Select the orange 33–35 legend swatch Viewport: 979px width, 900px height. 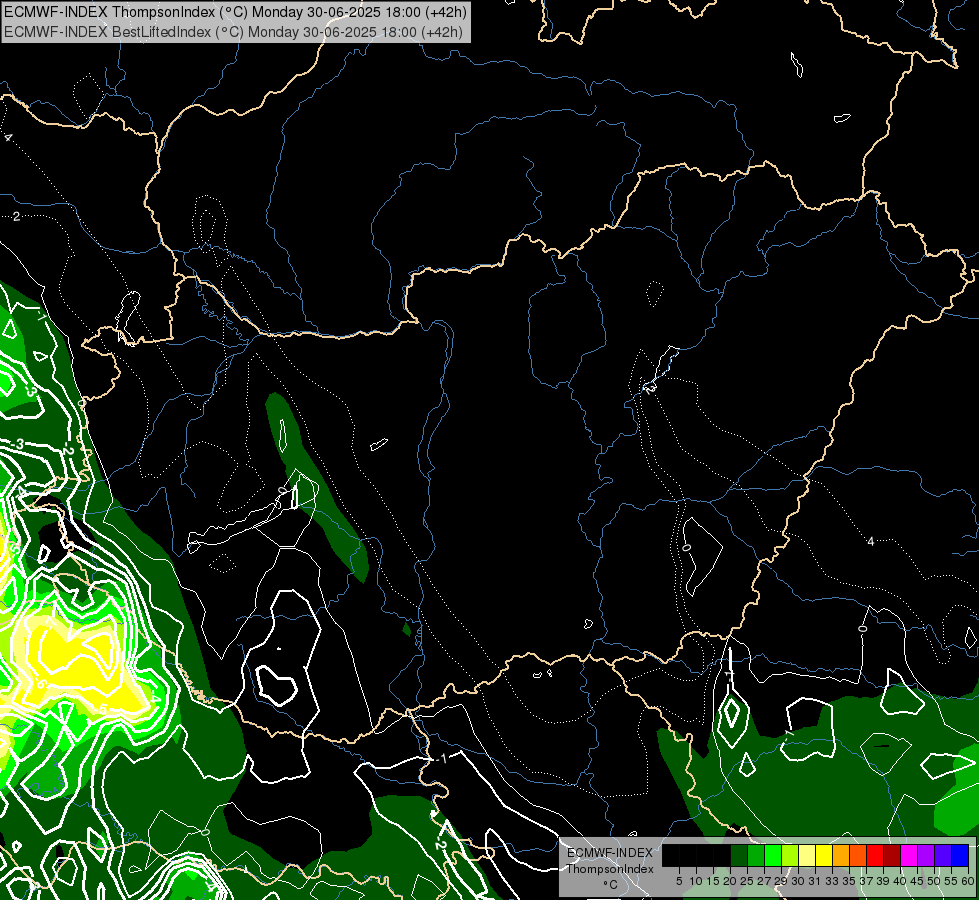tap(841, 855)
